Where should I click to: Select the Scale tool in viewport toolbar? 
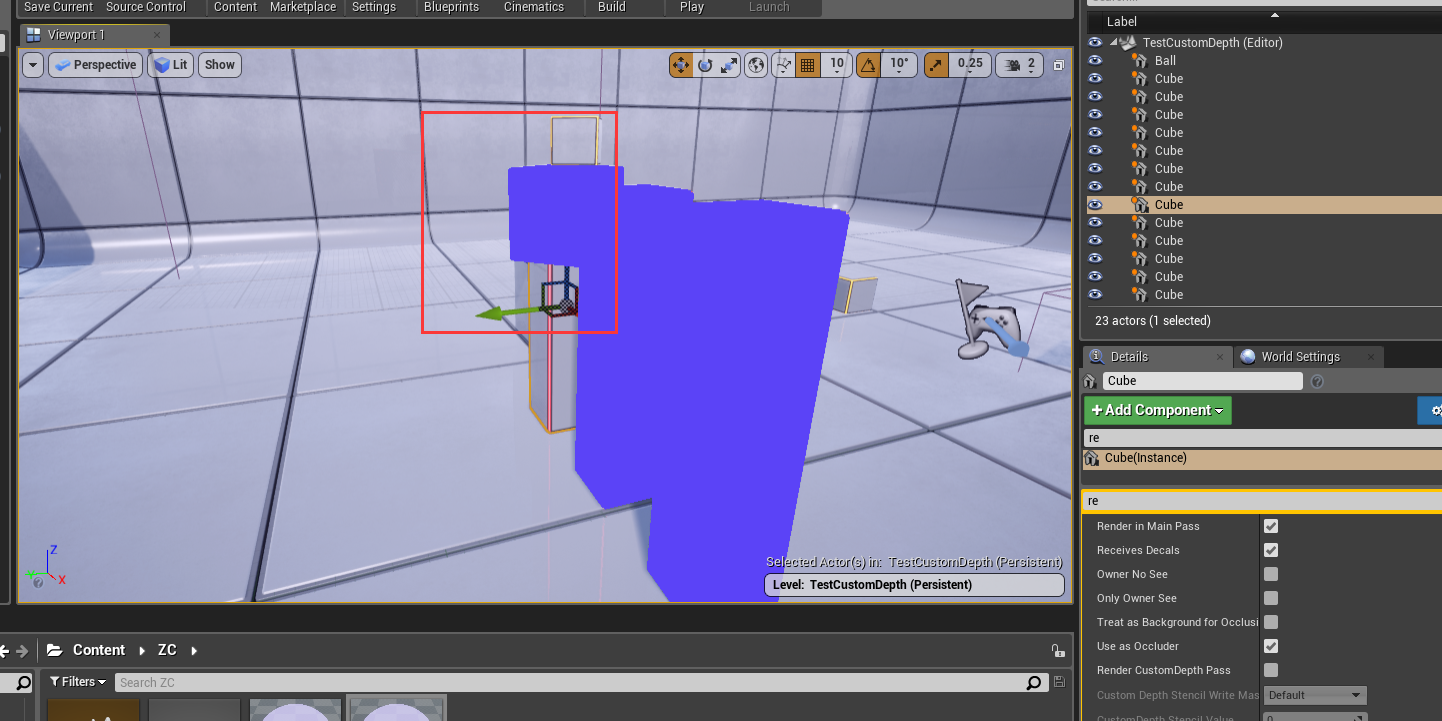728,64
